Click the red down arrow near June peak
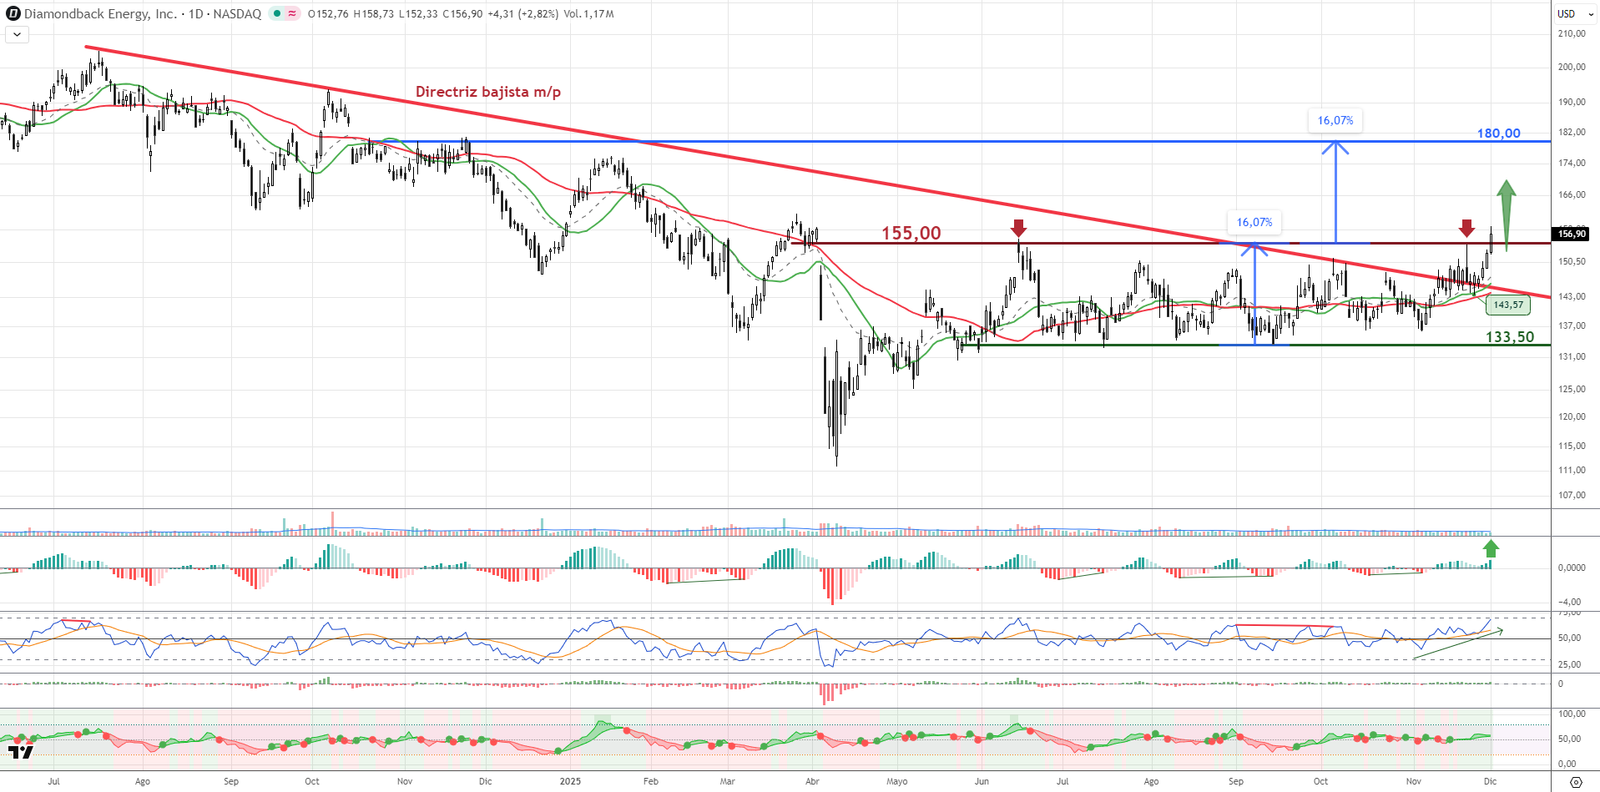Screen dimensions: 1600x792 click(1018, 228)
